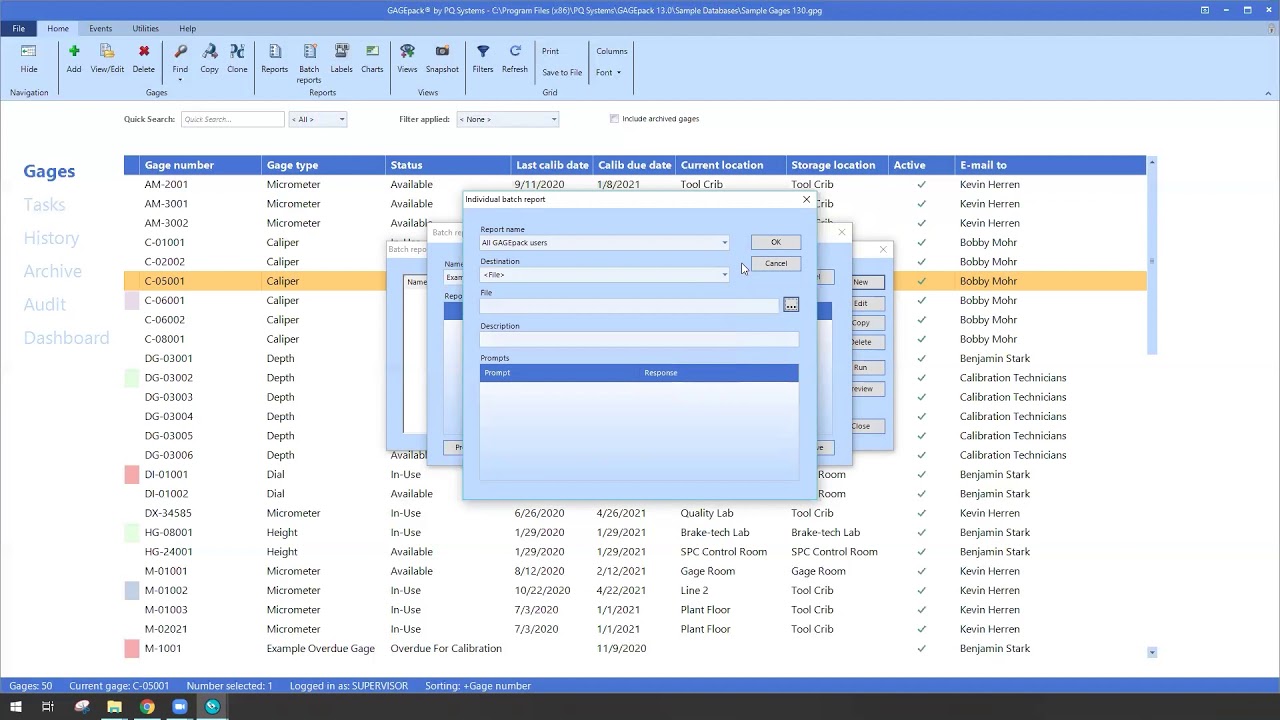The image size is (1280, 720).
Task: Toggle Active check for AM-2001 row
Action: (921, 184)
